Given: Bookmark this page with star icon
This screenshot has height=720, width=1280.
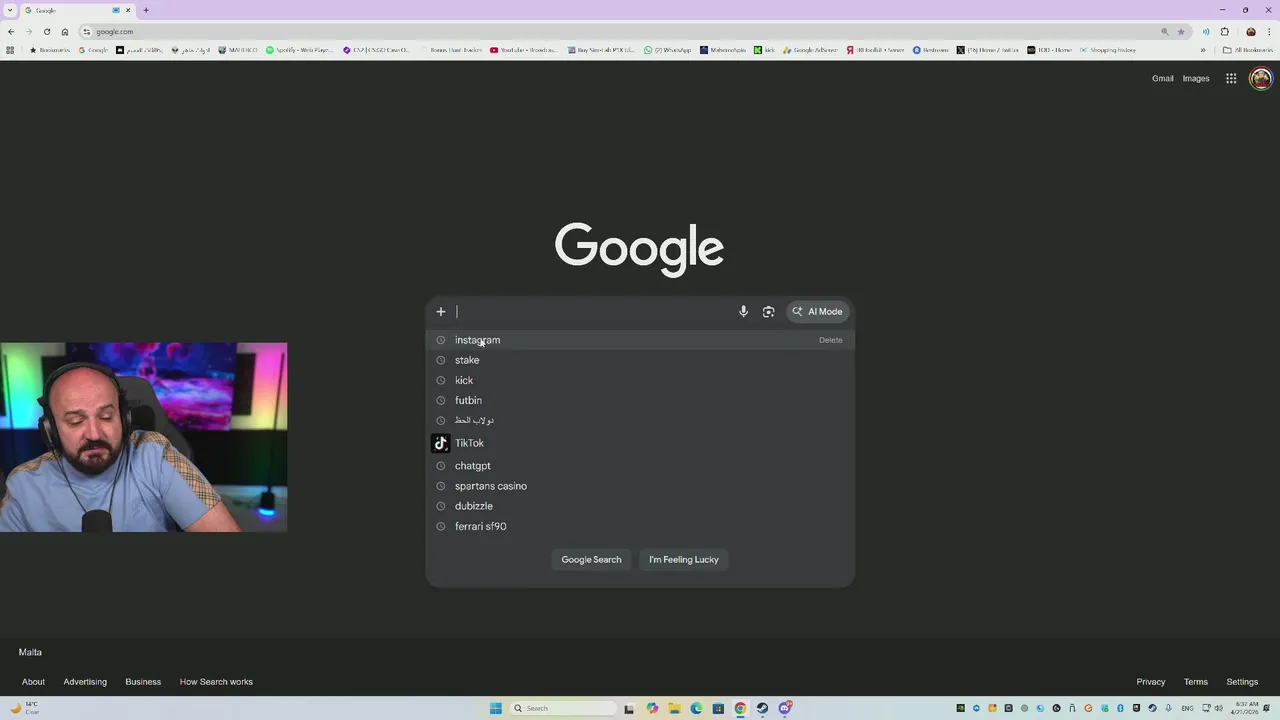Looking at the screenshot, I should tap(1181, 31).
